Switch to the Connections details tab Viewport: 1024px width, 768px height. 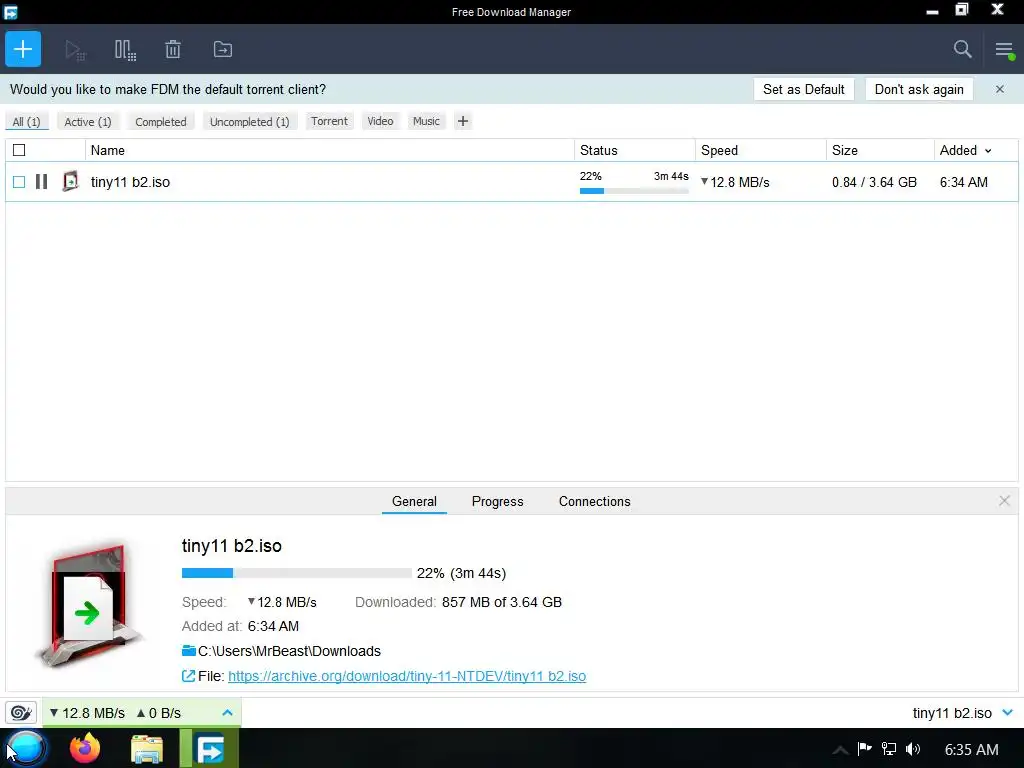click(x=594, y=501)
